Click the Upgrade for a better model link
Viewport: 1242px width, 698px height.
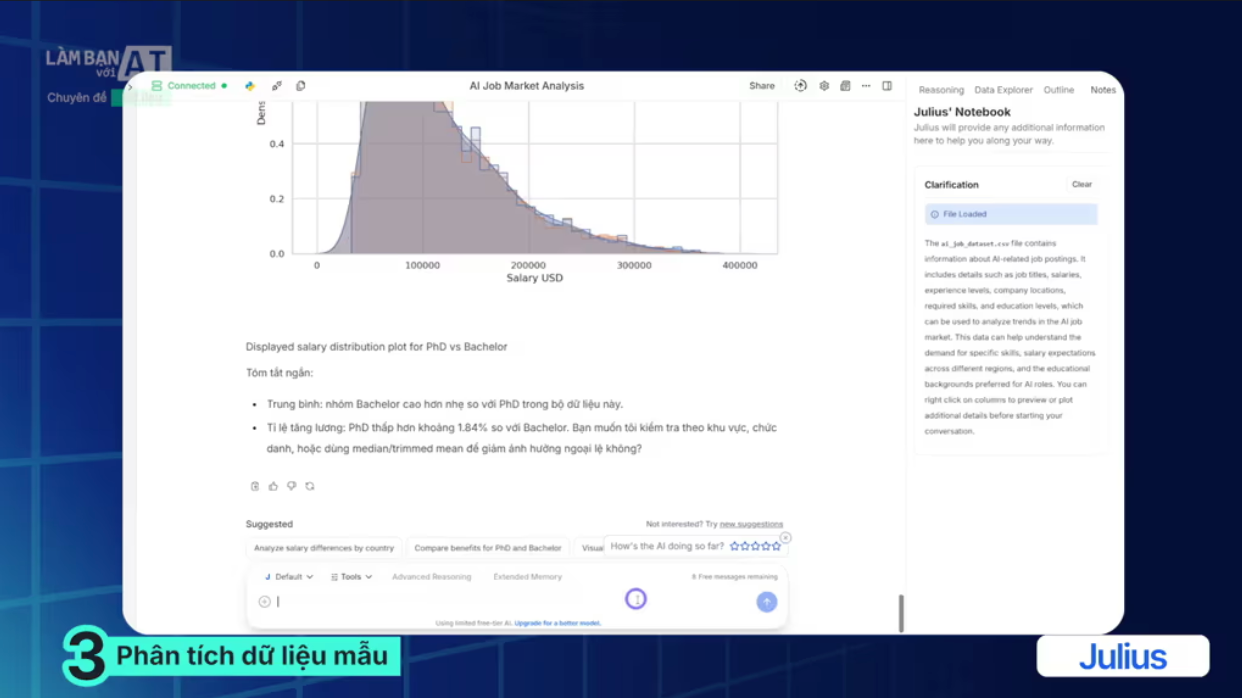coord(558,623)
